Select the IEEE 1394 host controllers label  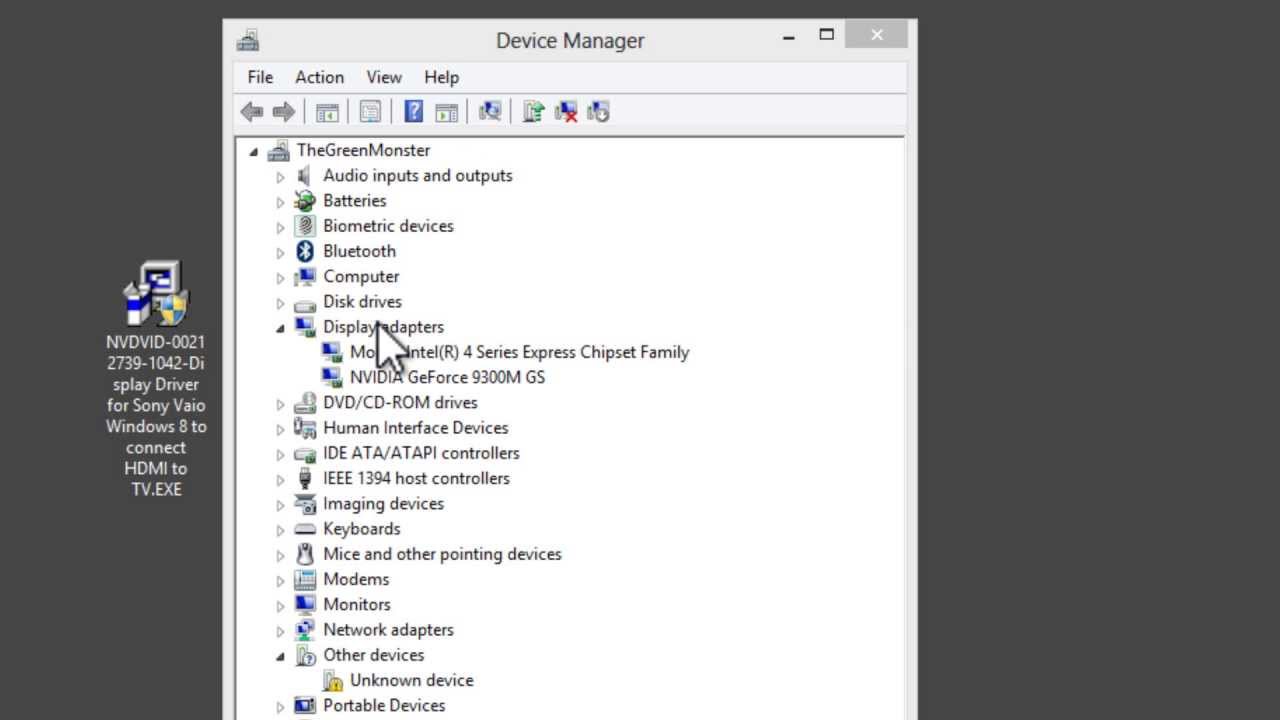(416, 478)
